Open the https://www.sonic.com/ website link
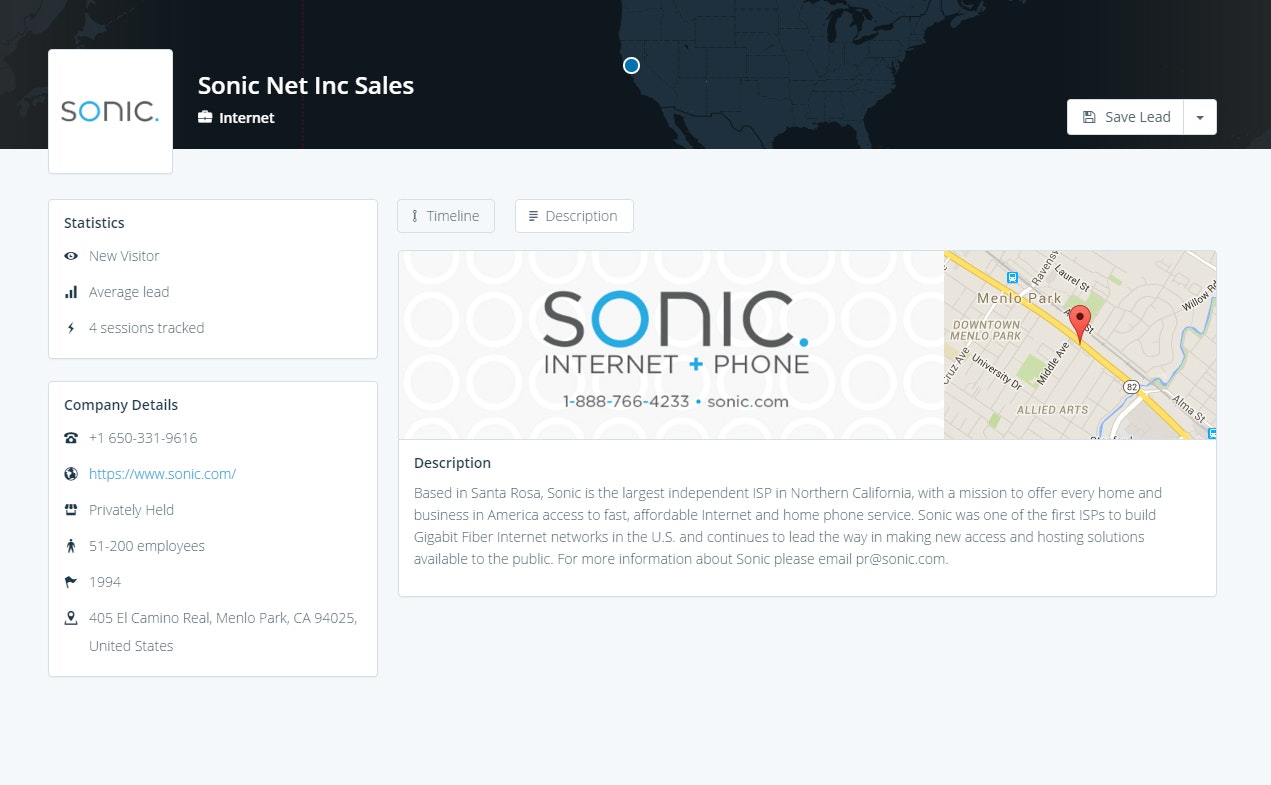The width and height of the screenshot is (1271, 785). pyautogui.click(x=162, y=473)
